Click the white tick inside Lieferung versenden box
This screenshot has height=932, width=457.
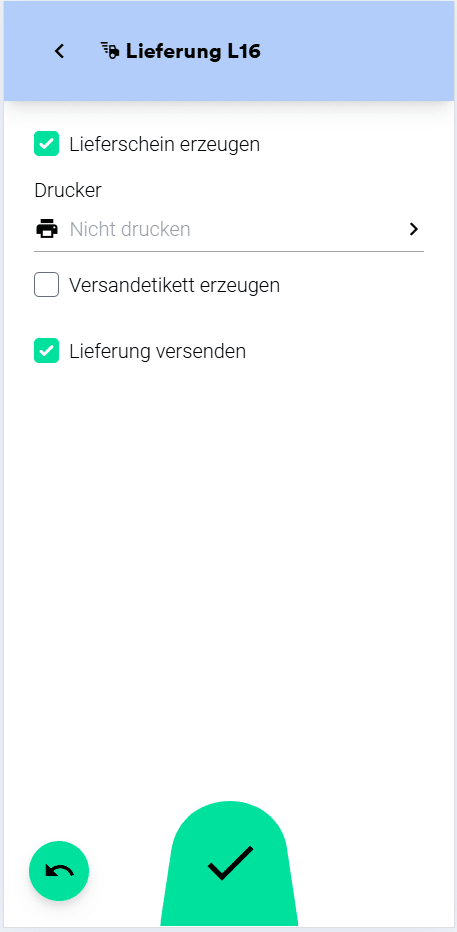[x=46, y=351]
